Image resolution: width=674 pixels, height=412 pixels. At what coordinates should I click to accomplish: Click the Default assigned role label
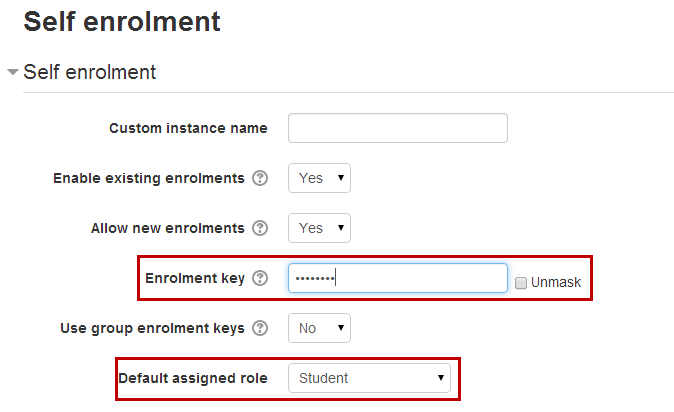pos(193,378)
